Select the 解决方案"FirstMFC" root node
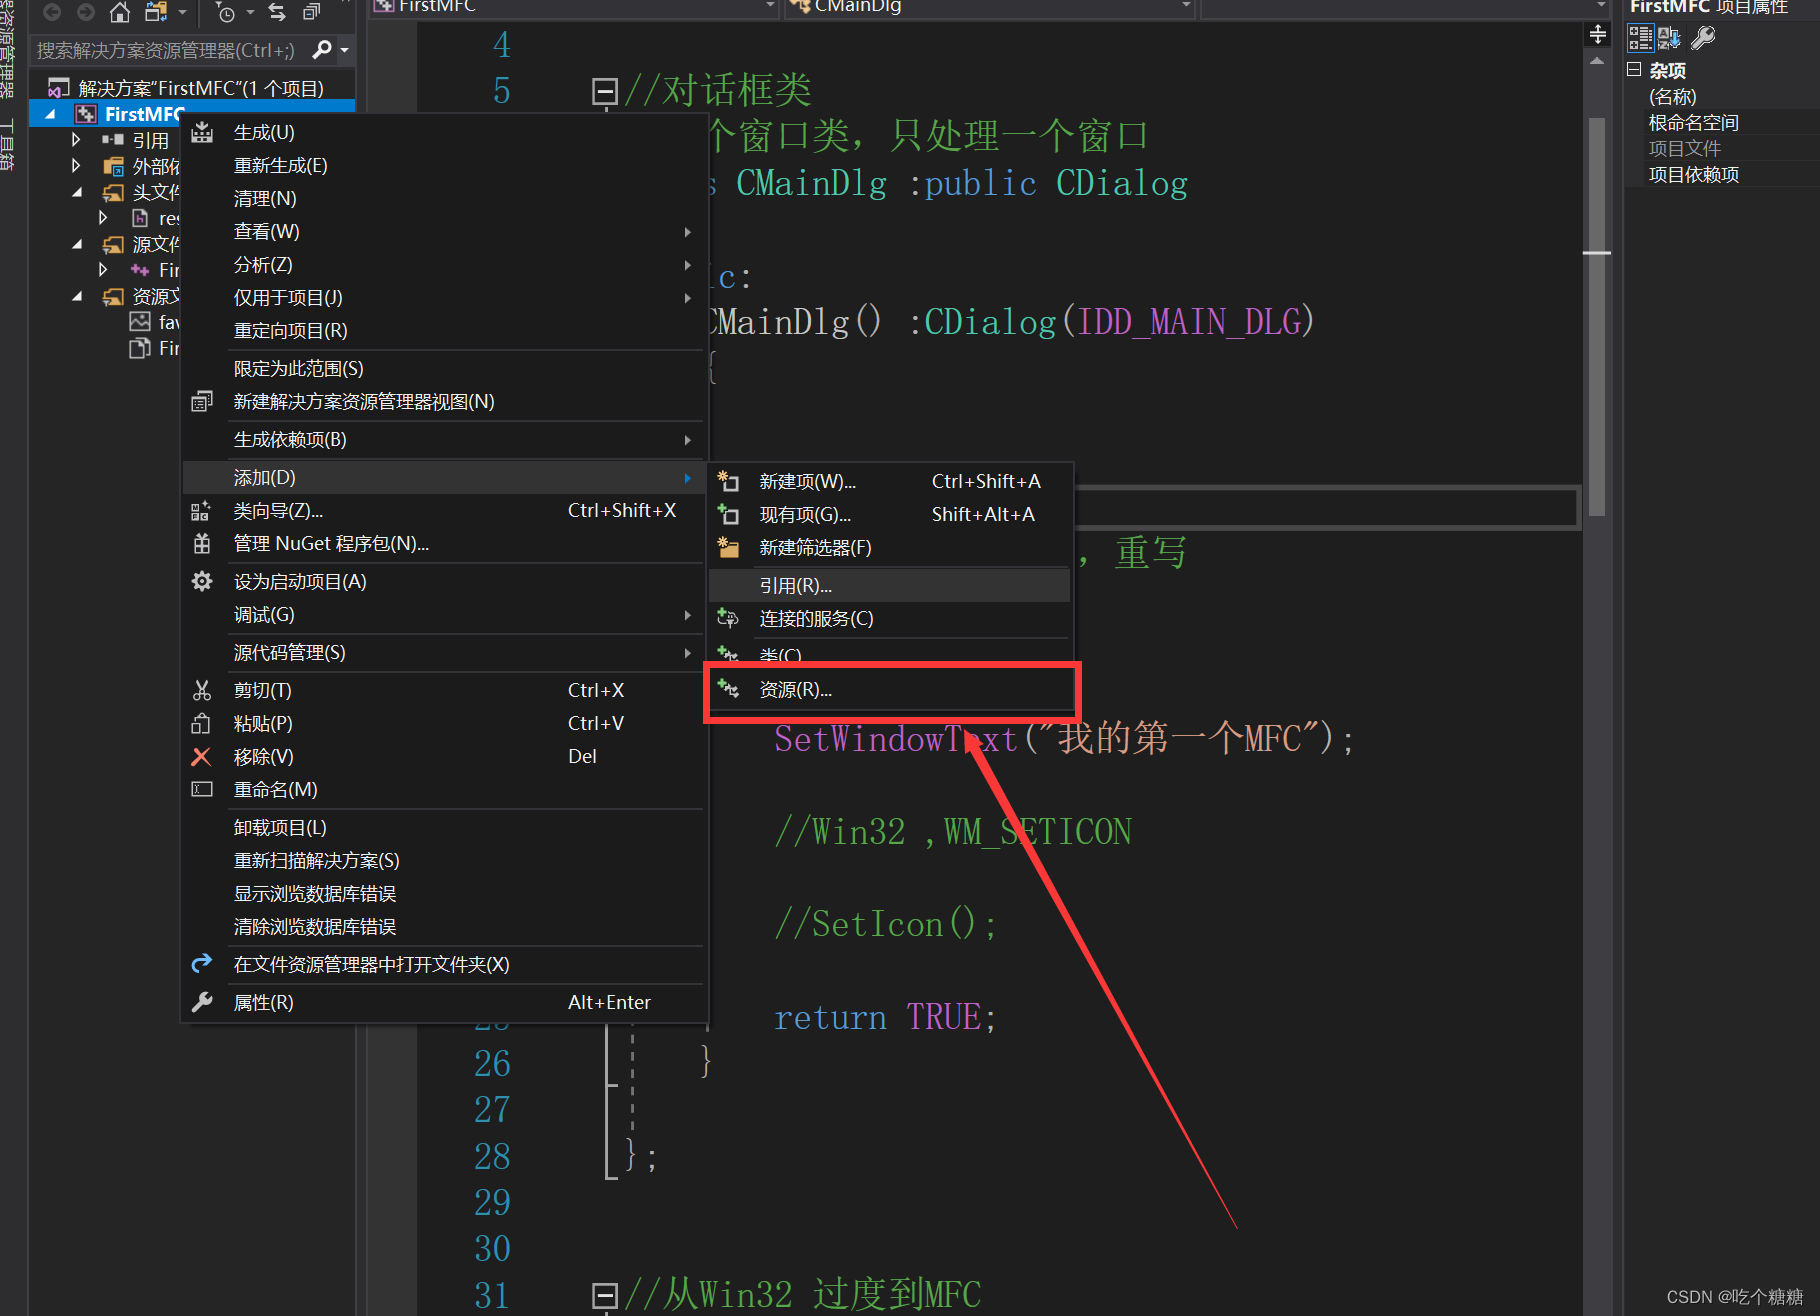1820x1316 pixels. (x=200, y=88)
